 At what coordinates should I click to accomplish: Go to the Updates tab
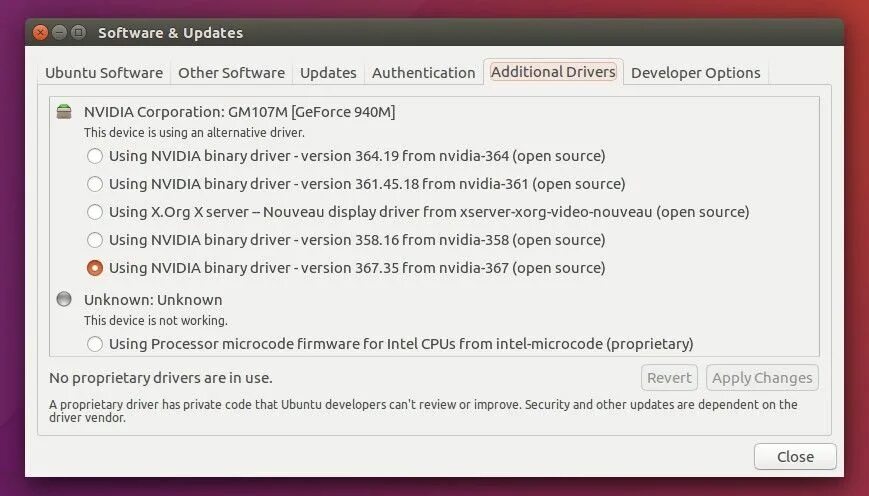pos(328,73)
